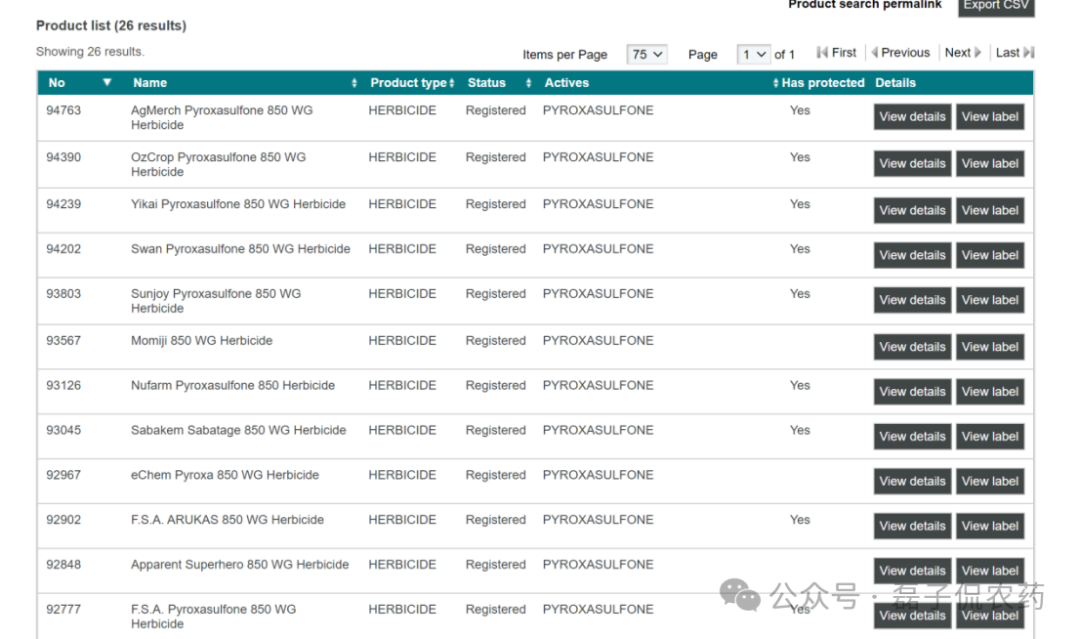Screen dimensions: 1080x639
Task: Click the Status column header
Action: click(x=486, y=83)
